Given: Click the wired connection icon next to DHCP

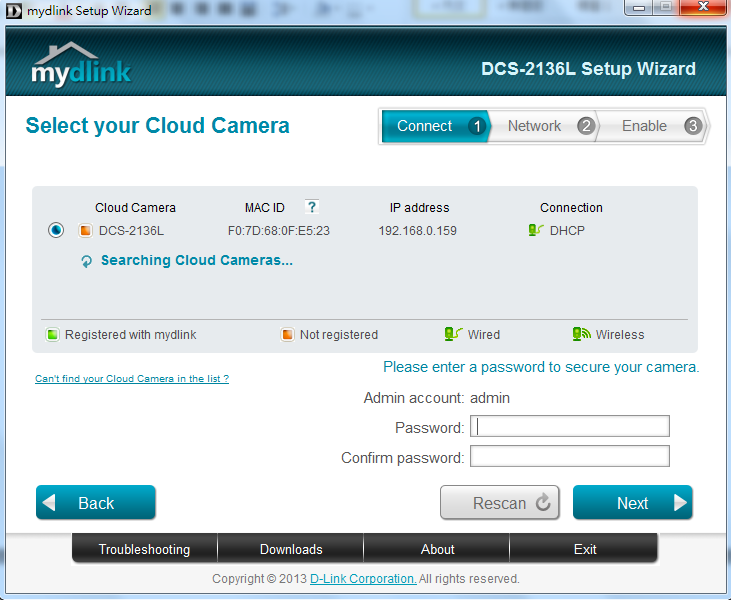Looking at the screenshot, I should [x=536, y=231].
